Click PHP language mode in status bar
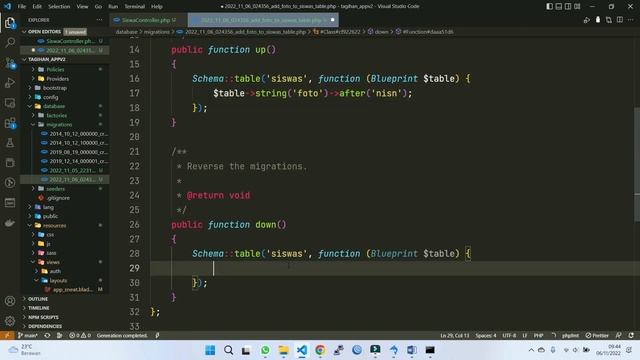Image resolution: width=640 pixels, height=360 pixels. (538, 336)
